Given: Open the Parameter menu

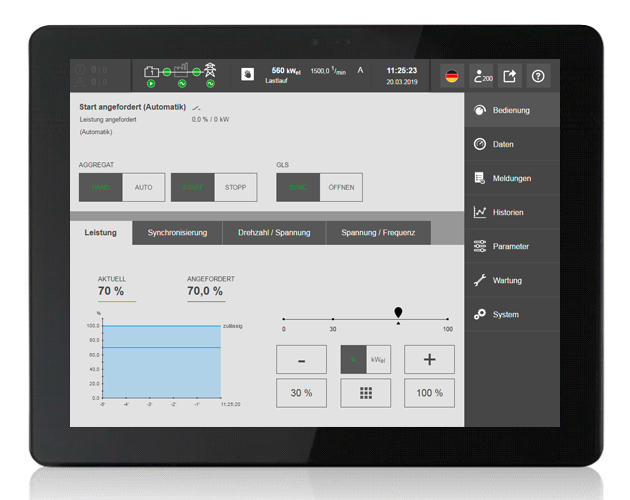Looking at the screenshot, I should (x=512, y=246).
